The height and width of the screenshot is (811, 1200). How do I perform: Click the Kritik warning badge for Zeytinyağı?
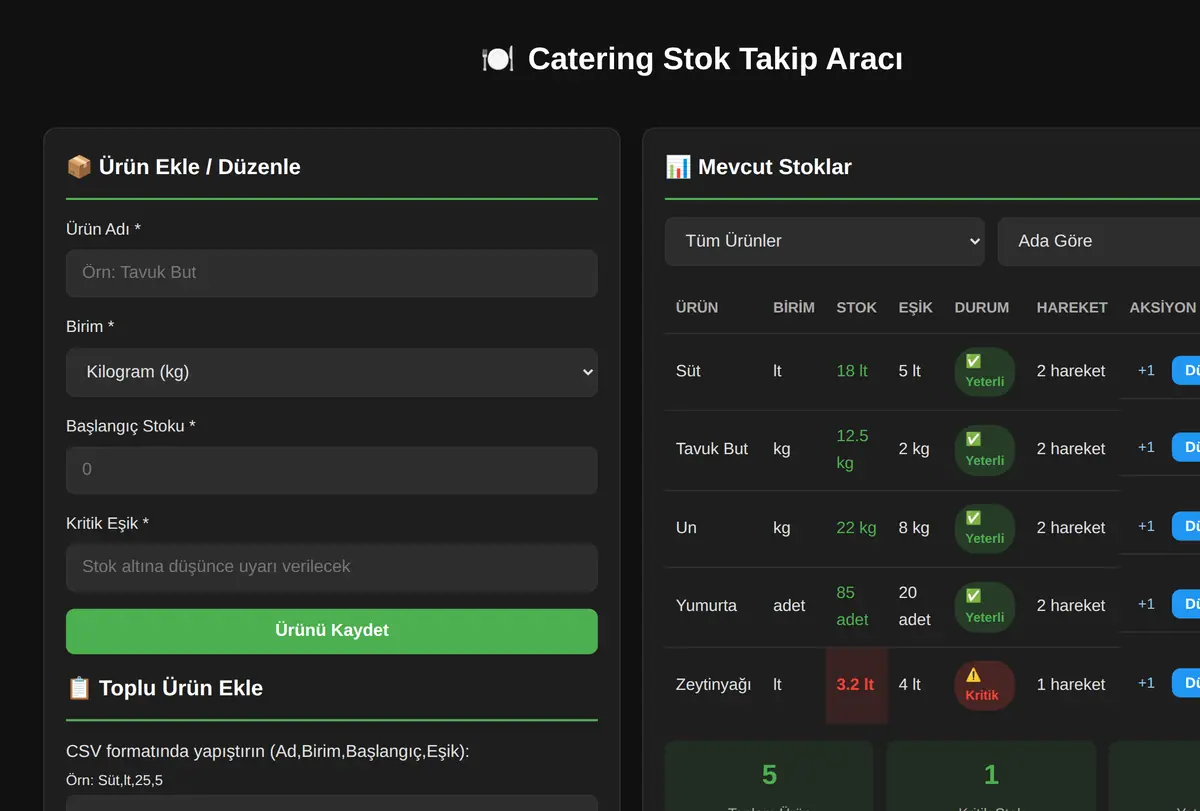pyautogui.click(x=985, y=685)
